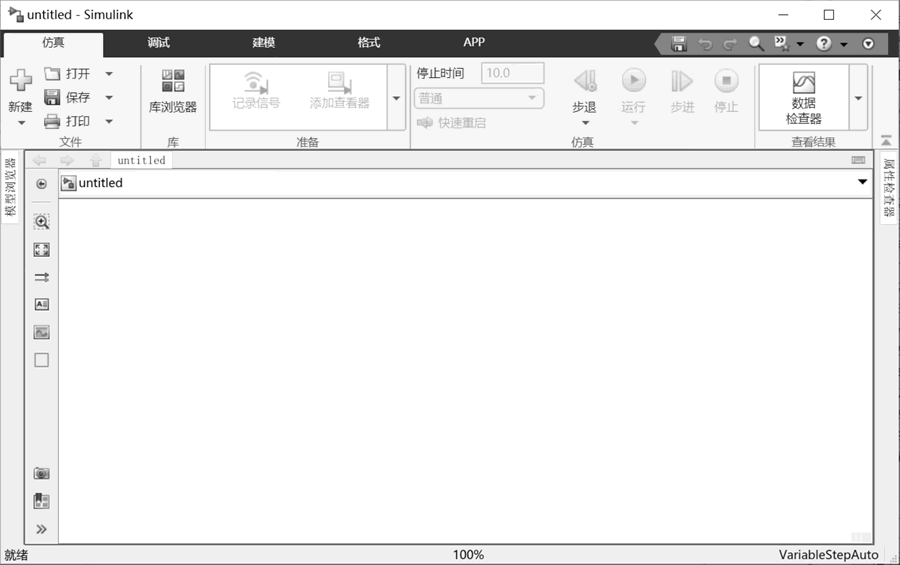Click the 100% zoom status text
Image resolution: width=900 pixels, height=565 pixels.
click(468, 555)
